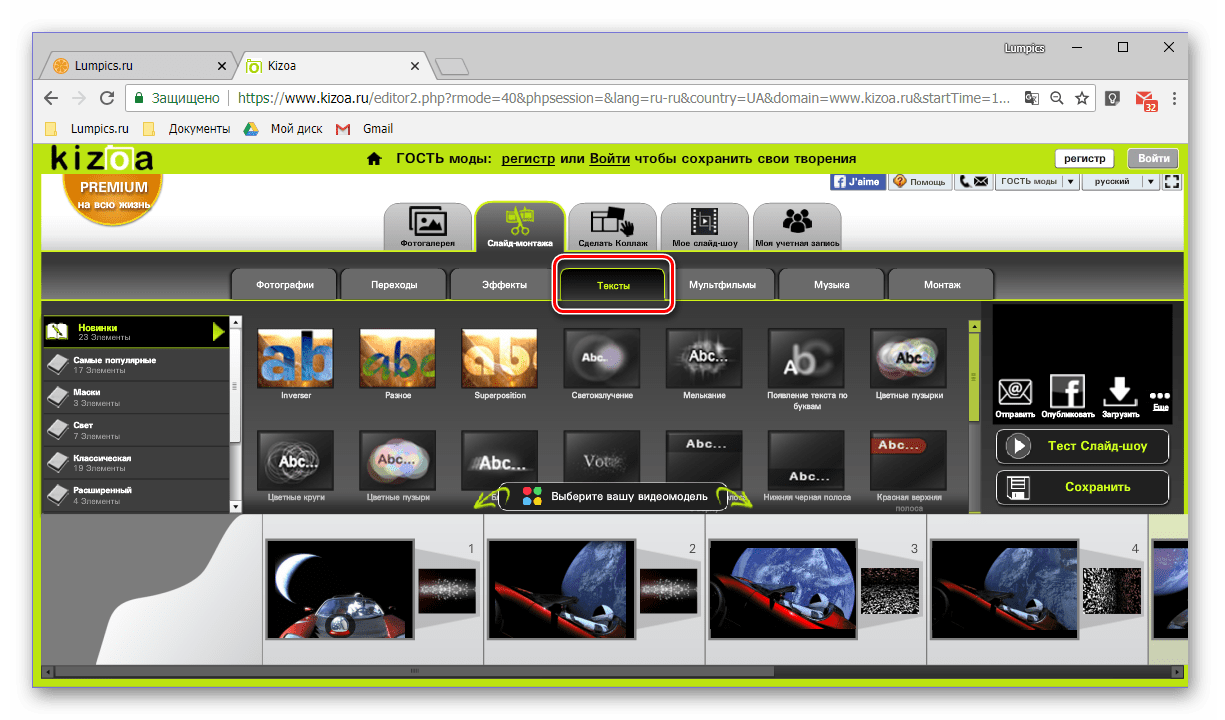Select the Inverser text effect thumbnail
1225x720 pixels.
[296, 366]
